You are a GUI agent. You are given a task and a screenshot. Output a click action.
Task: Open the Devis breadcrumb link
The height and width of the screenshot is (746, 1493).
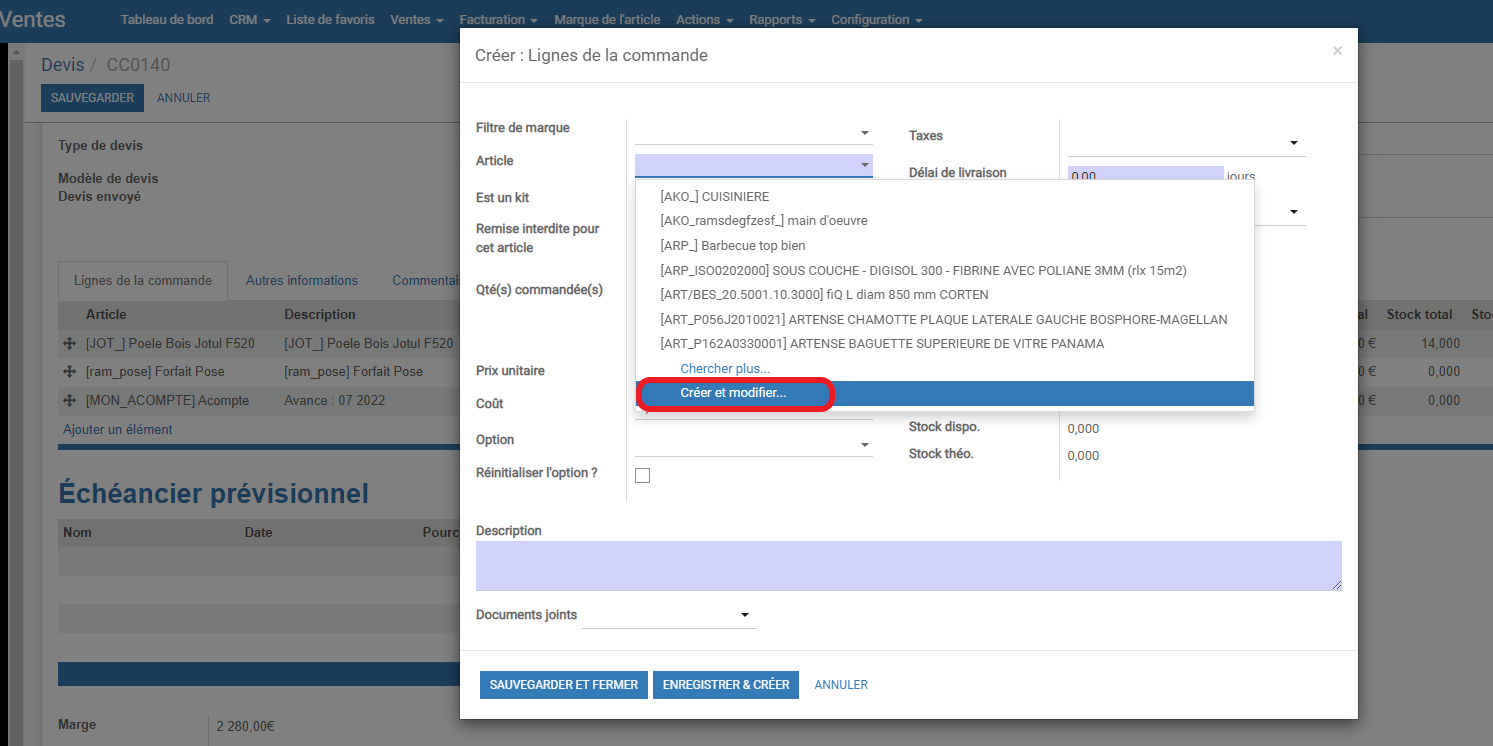click(x=62, y=65)
